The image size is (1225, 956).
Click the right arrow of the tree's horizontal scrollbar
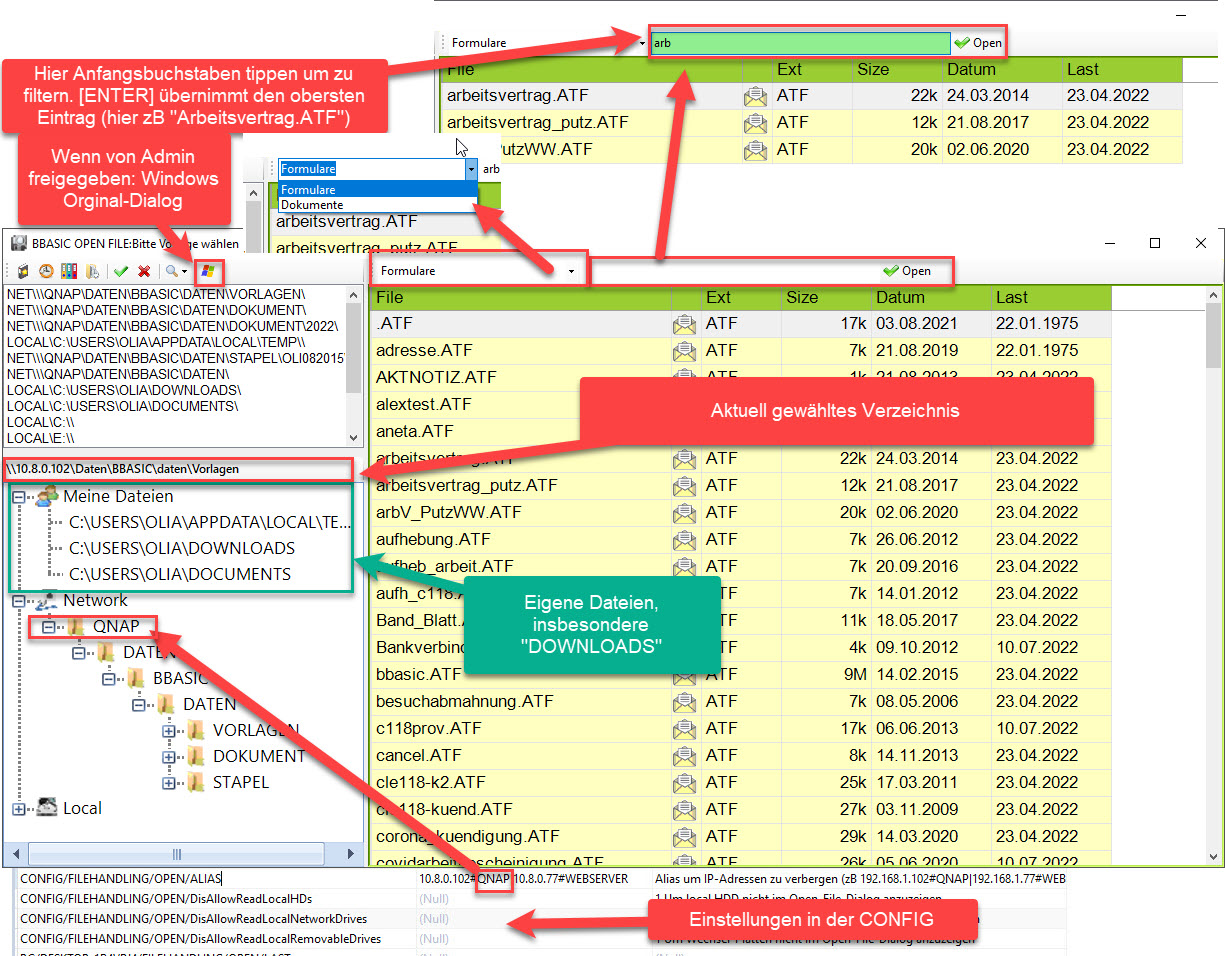point(351,854)
